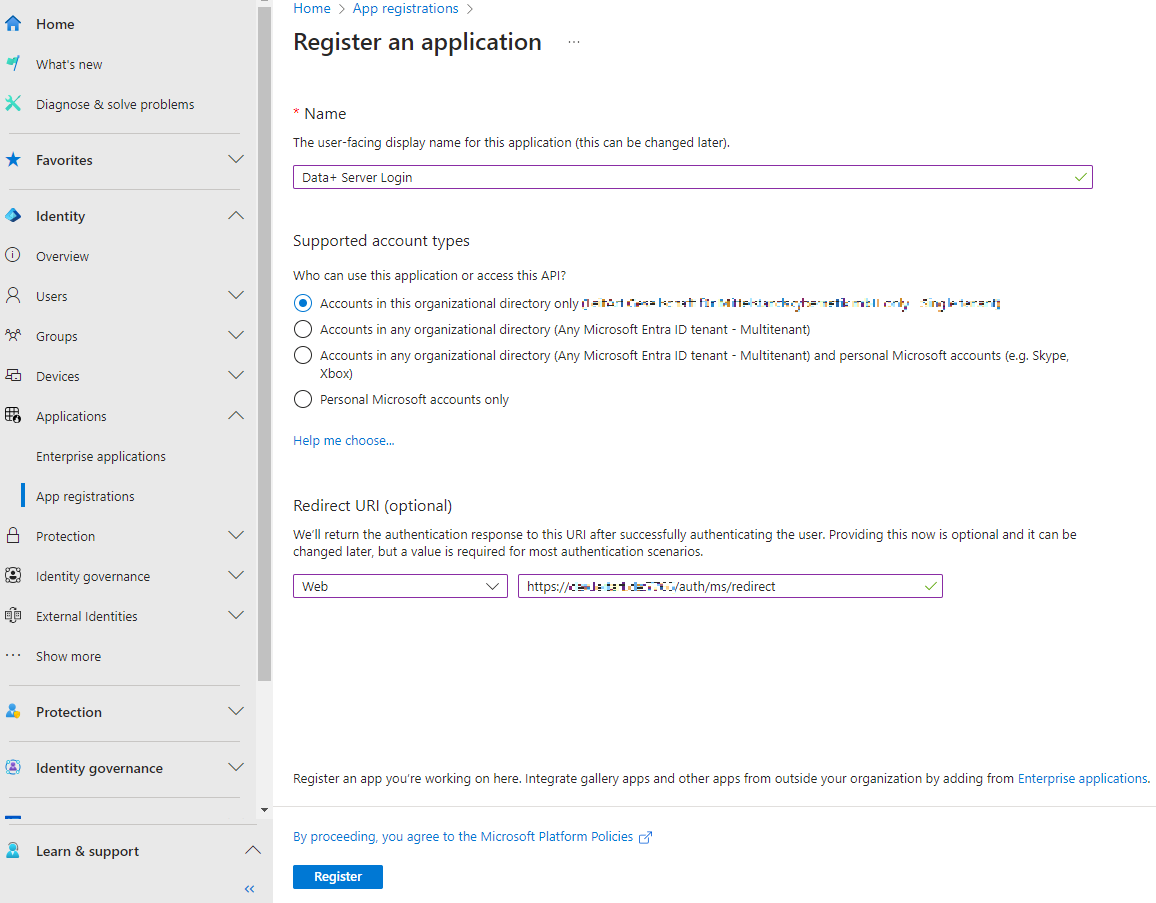Click Show more in sidebar

69,656
